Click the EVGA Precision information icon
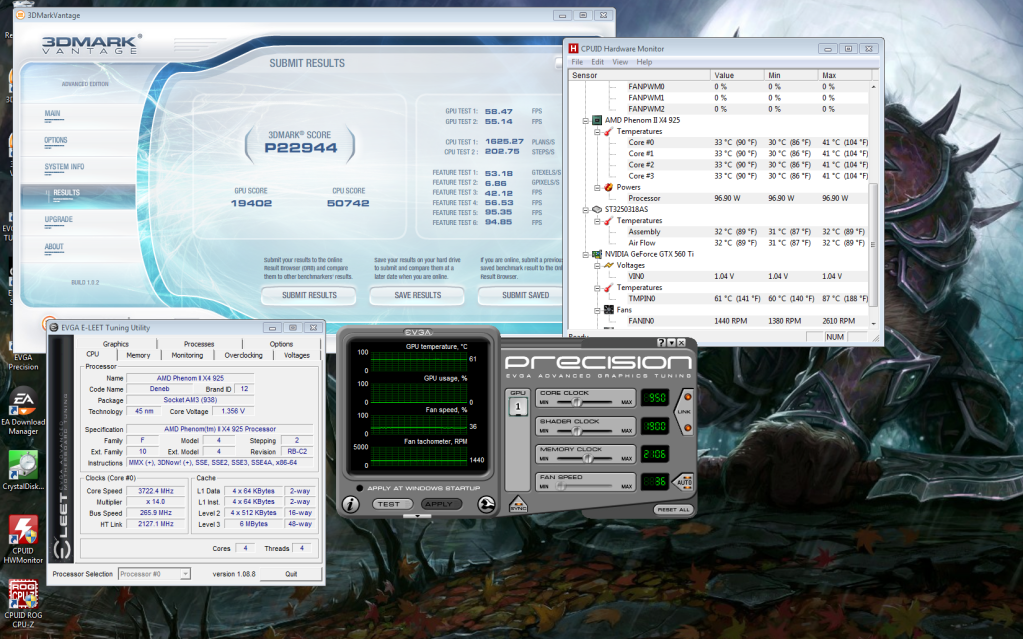Viewport: 1023px width, 639px height. click(x=350, y=505)
